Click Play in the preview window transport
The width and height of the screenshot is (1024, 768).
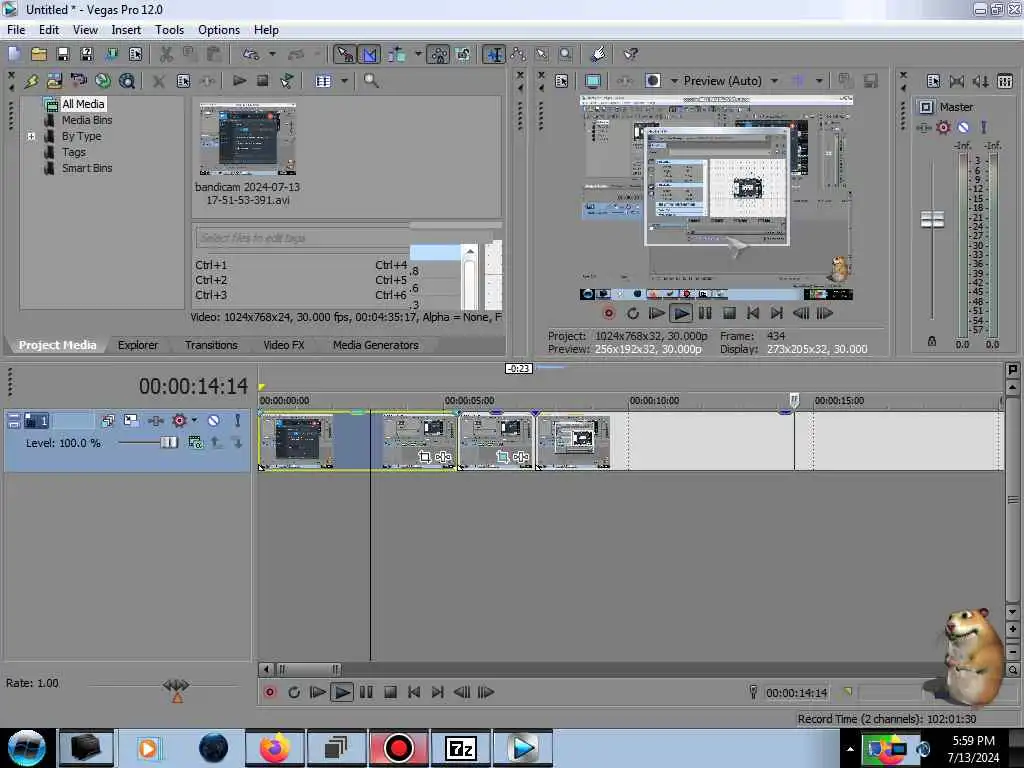(x=680, y=313)
